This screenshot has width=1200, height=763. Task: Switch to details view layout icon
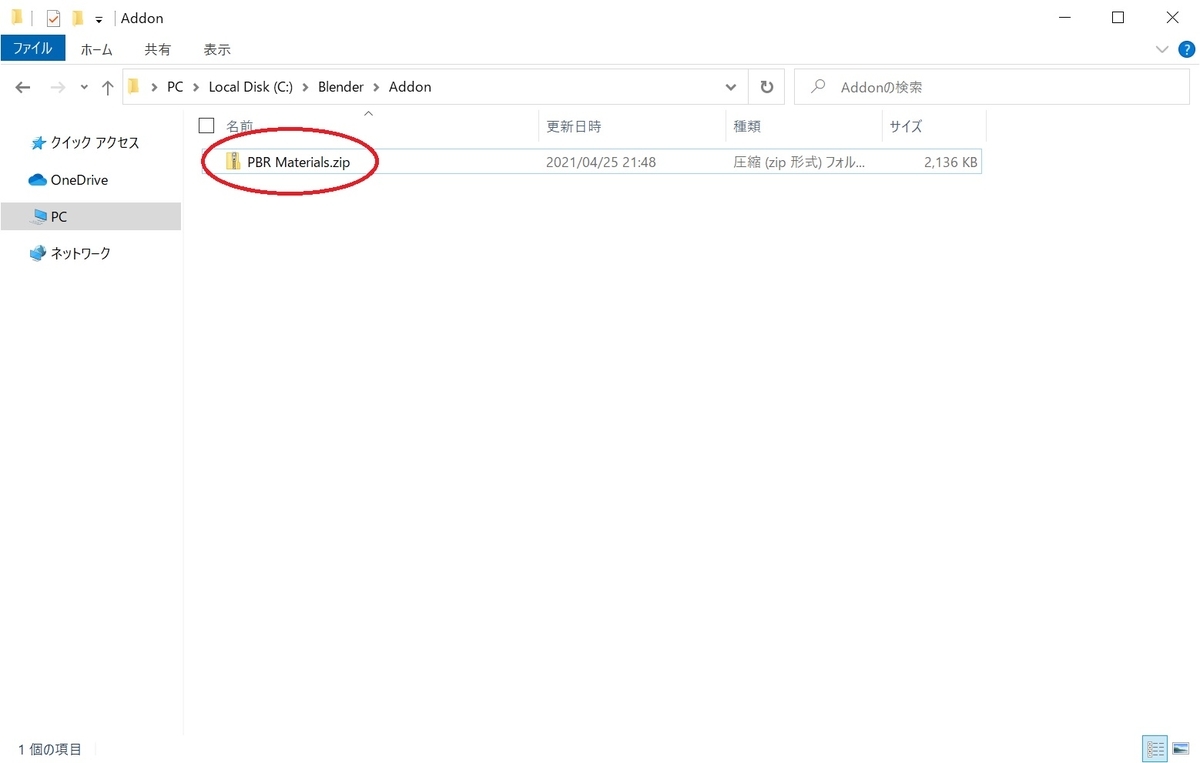[x=1156, y=748]
